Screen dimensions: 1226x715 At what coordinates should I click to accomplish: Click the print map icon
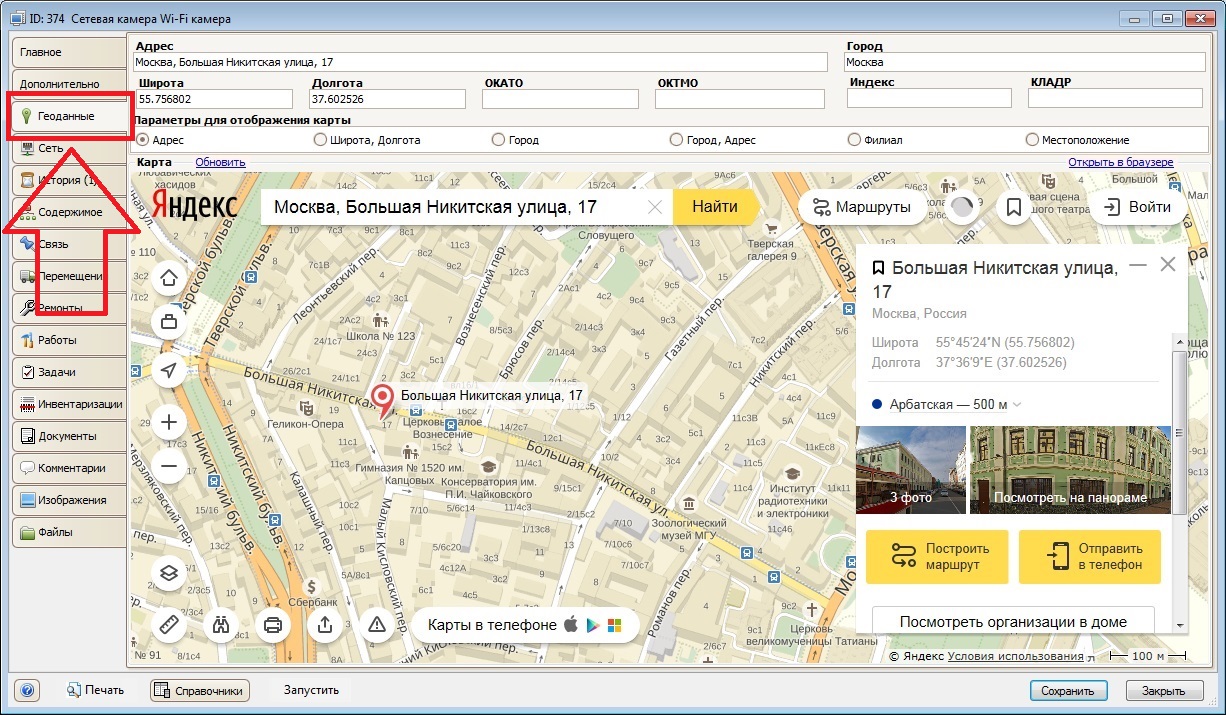(272, 625)
